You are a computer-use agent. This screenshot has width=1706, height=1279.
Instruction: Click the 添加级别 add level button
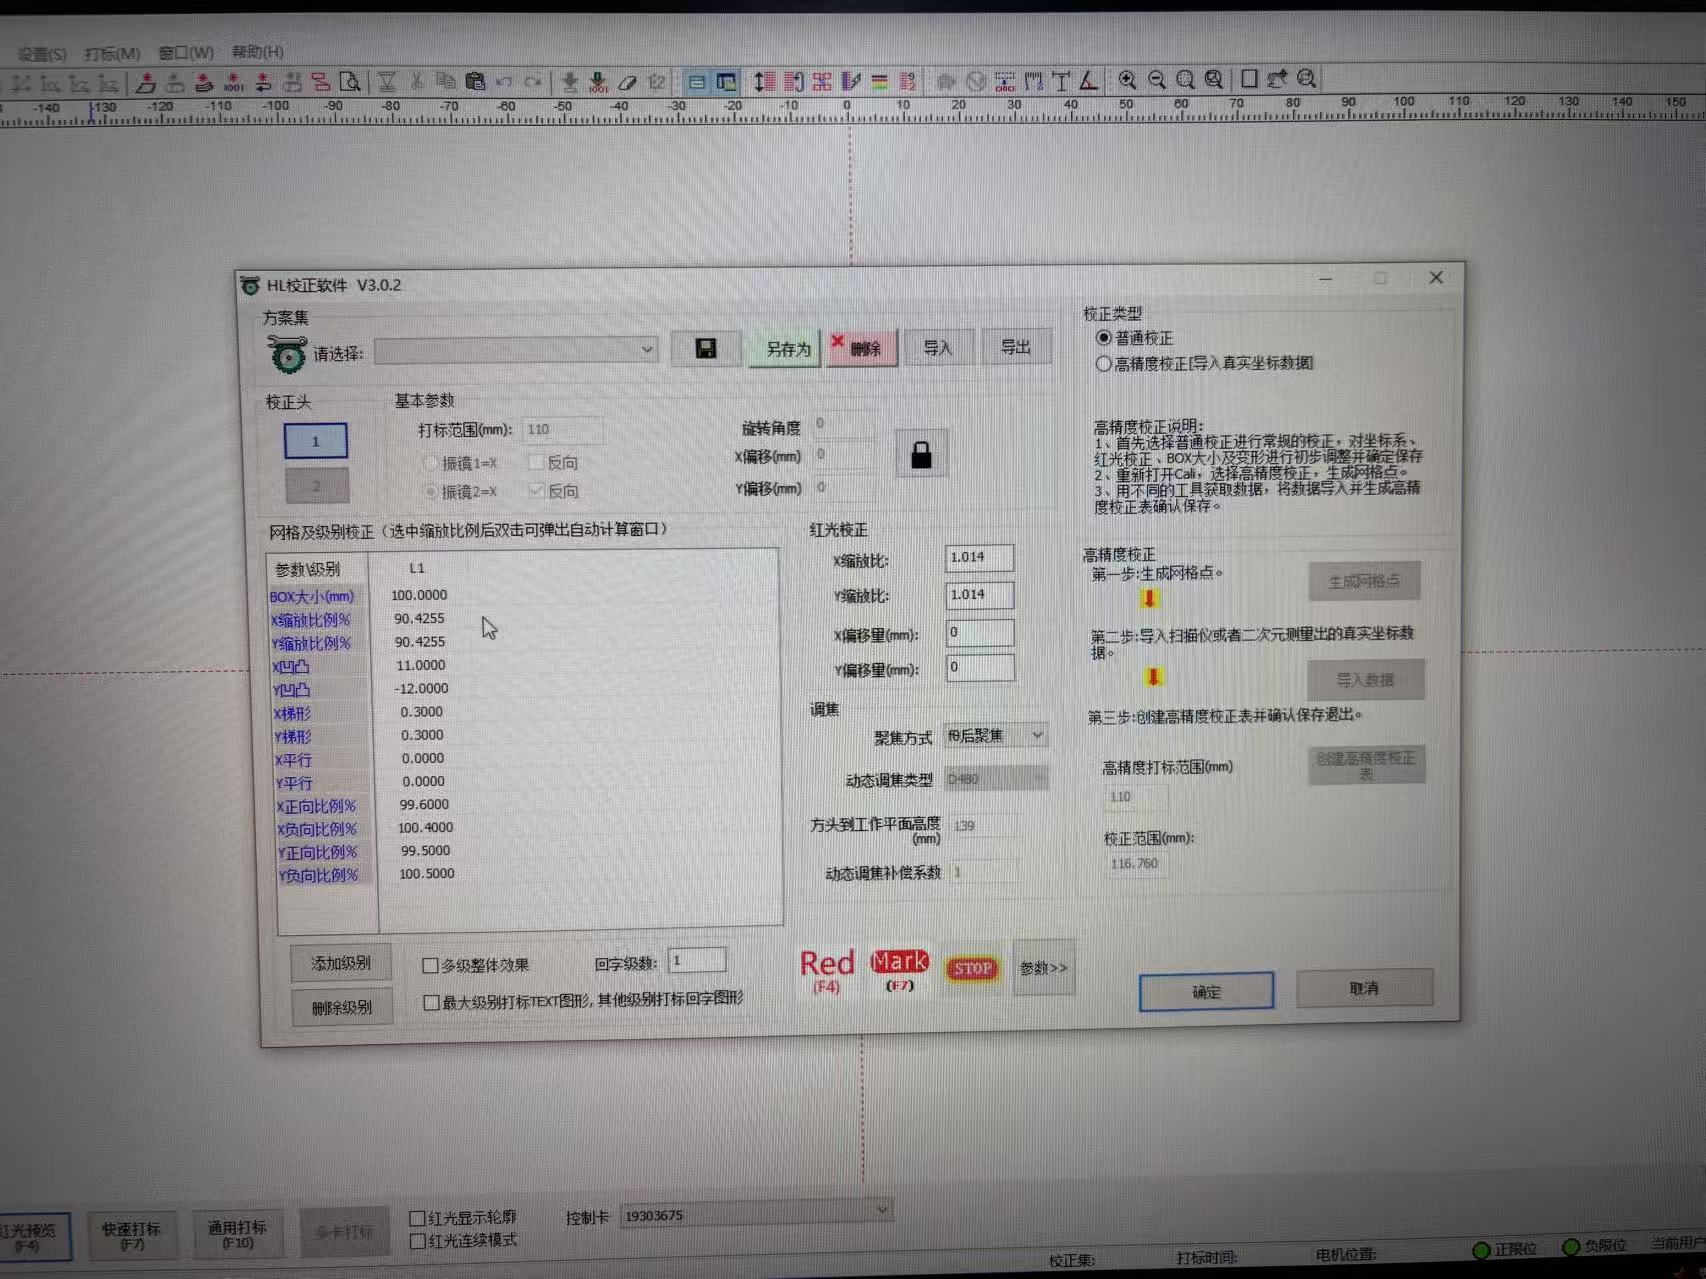coord(341,963)
